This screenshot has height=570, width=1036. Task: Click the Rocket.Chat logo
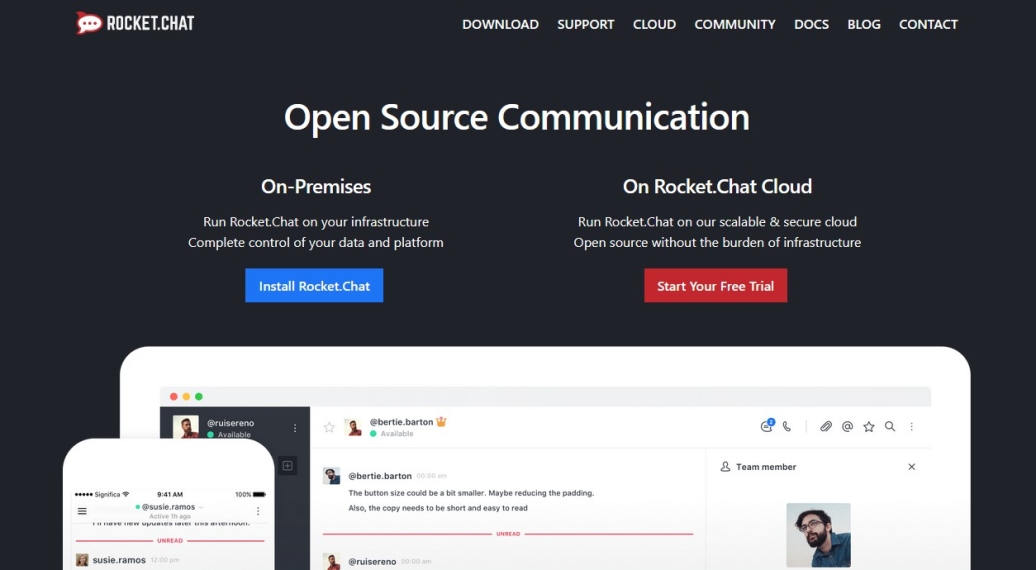135,23
